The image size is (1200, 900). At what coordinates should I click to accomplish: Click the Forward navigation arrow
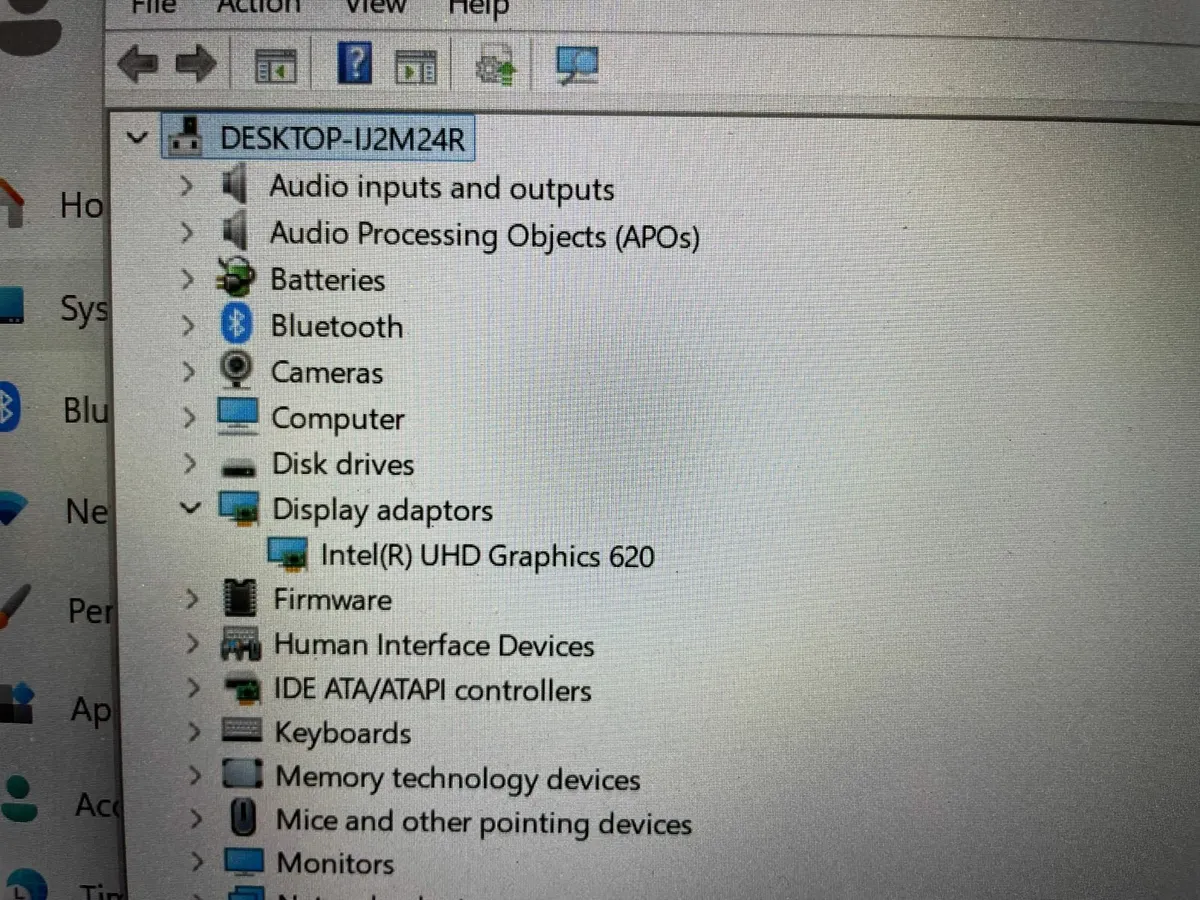(197, 63)
